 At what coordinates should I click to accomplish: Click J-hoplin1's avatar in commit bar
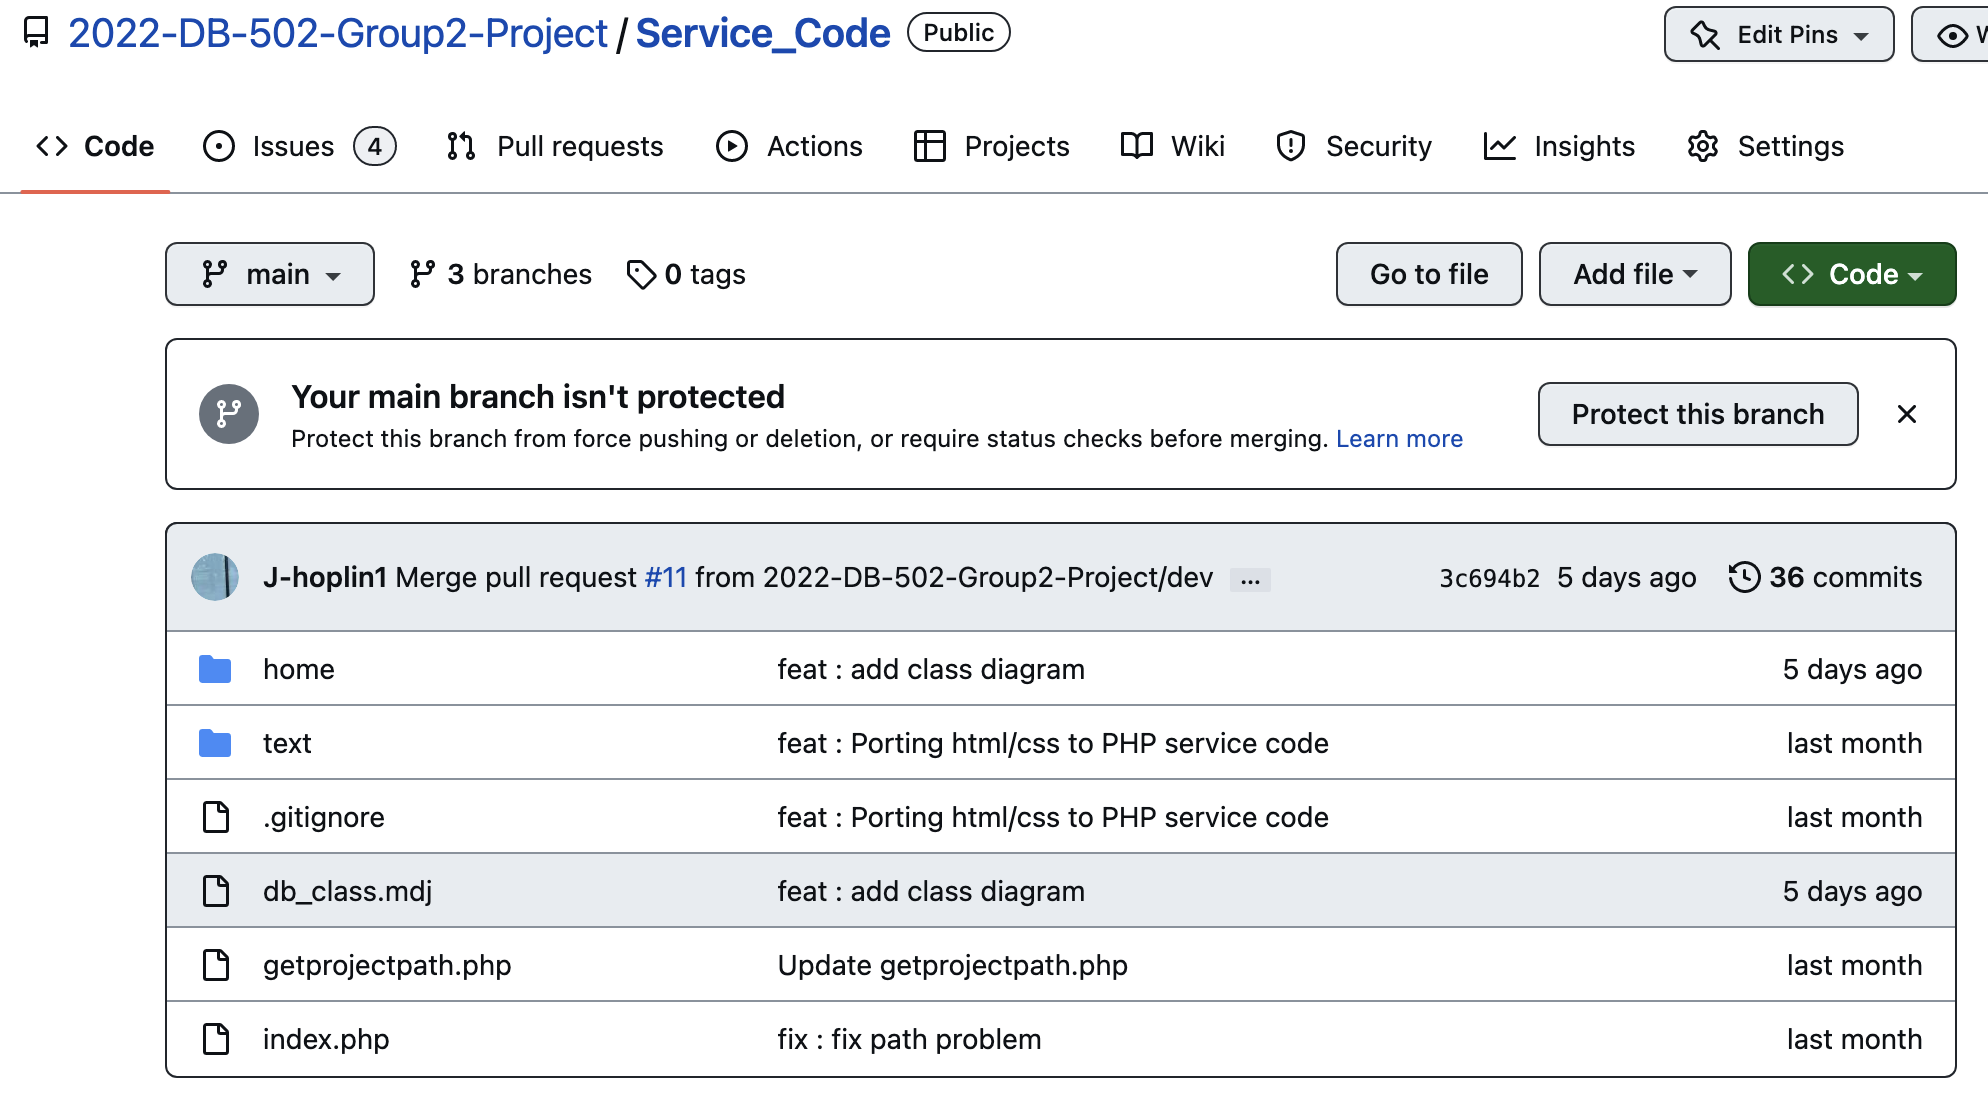215,577
